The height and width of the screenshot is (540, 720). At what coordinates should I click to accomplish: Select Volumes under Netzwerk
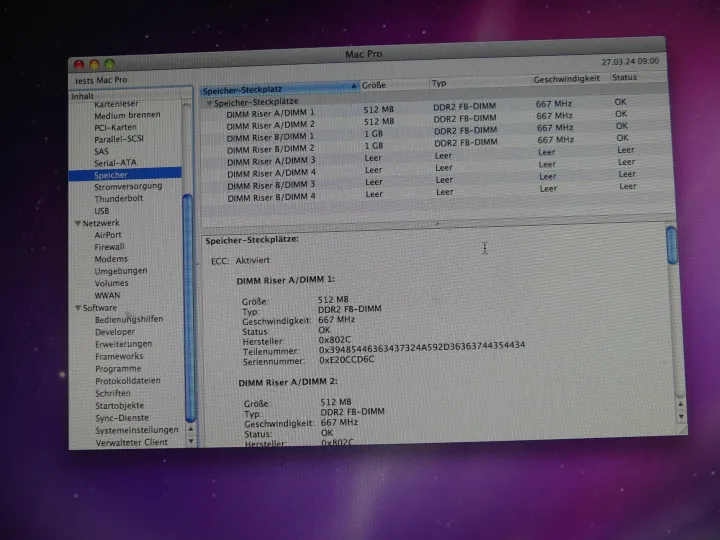(112, 283)
